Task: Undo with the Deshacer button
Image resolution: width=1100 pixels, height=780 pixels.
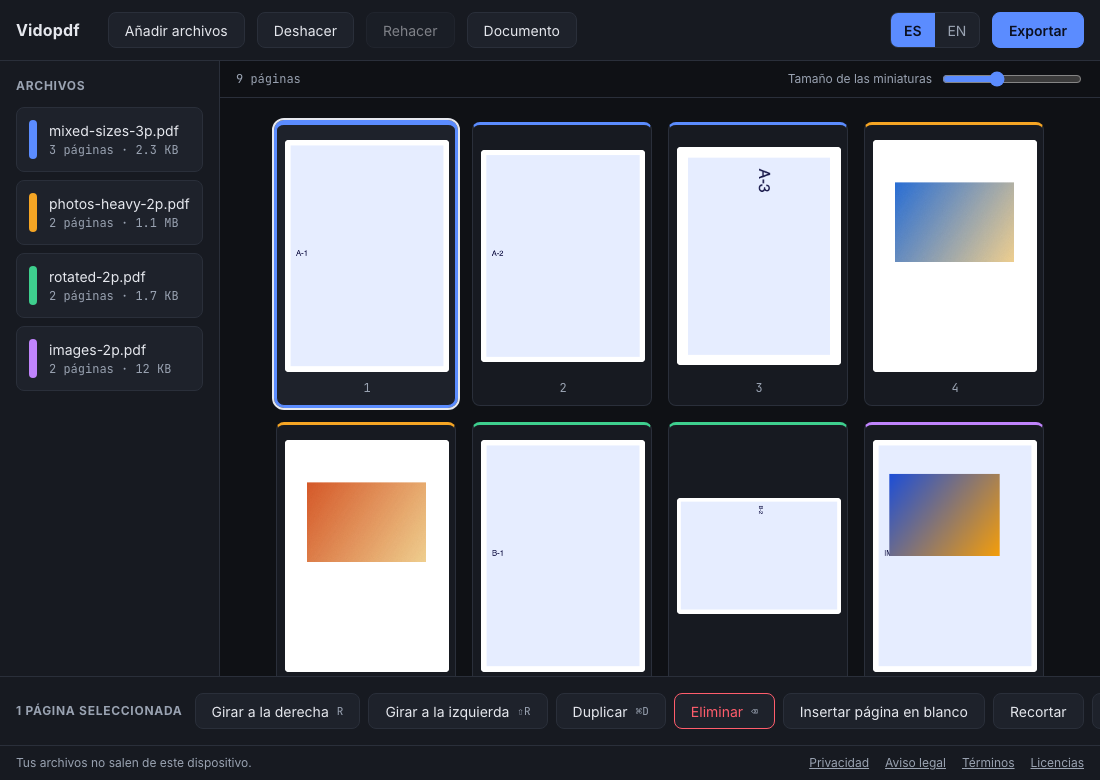Action: point(305,30)
